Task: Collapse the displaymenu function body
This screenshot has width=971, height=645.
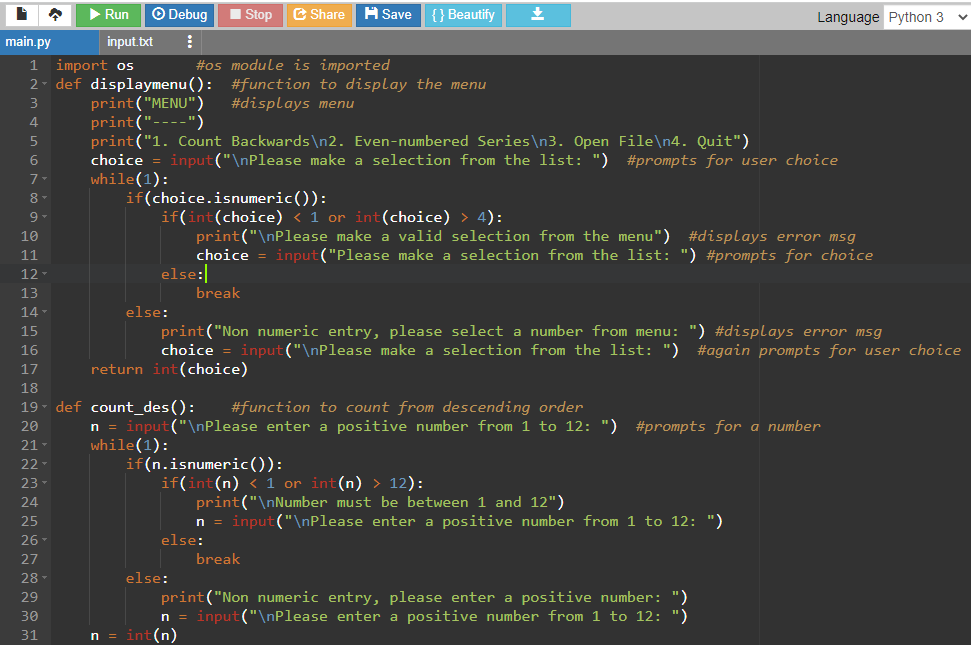Action: pos(43,84)
